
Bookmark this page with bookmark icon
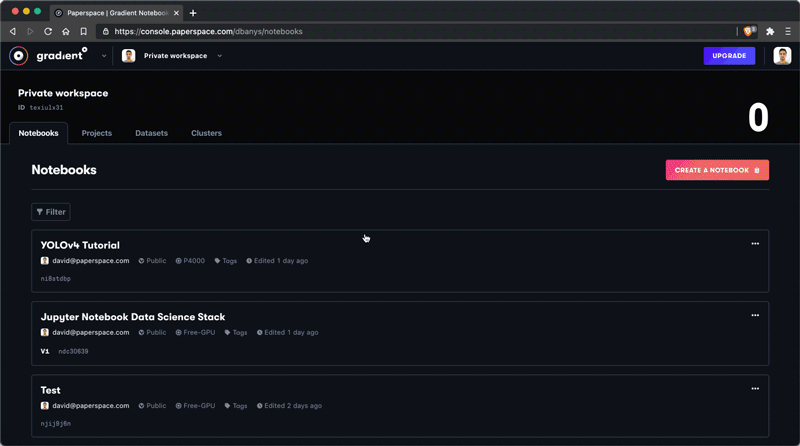click(x=84, y=32)
